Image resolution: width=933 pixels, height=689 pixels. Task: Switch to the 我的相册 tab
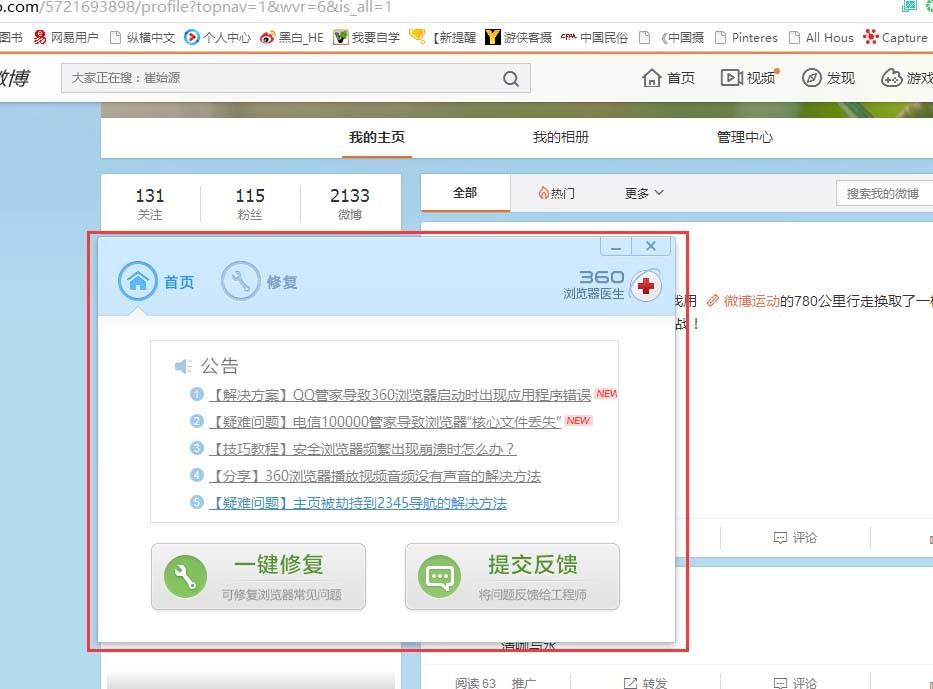click(561, 138)
